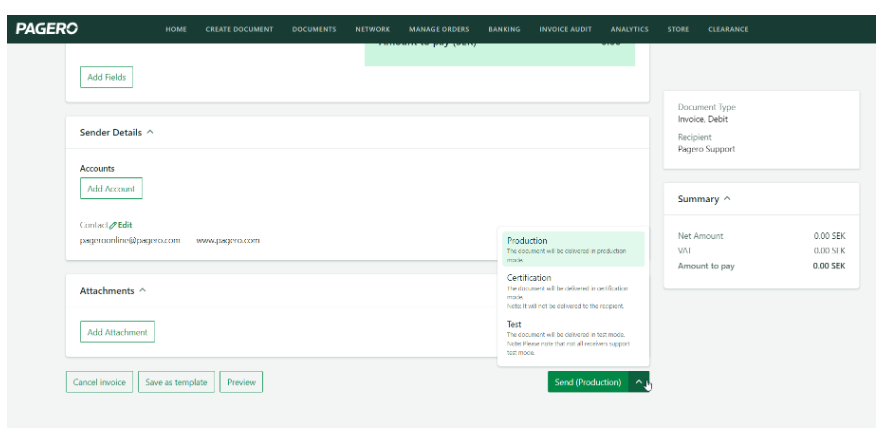Click the Pagero logo

(47, 29)
